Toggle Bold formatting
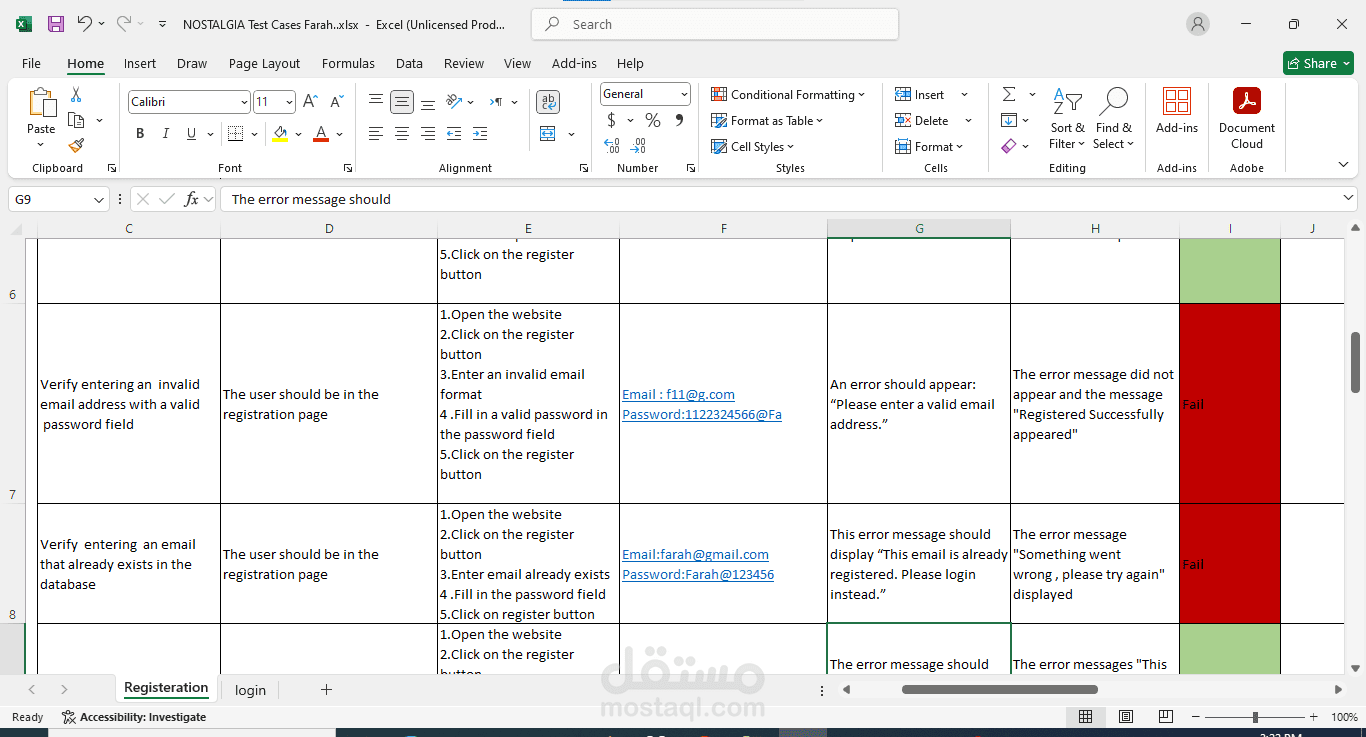The width and height of the screenshot is (1366, 737). 140,134
